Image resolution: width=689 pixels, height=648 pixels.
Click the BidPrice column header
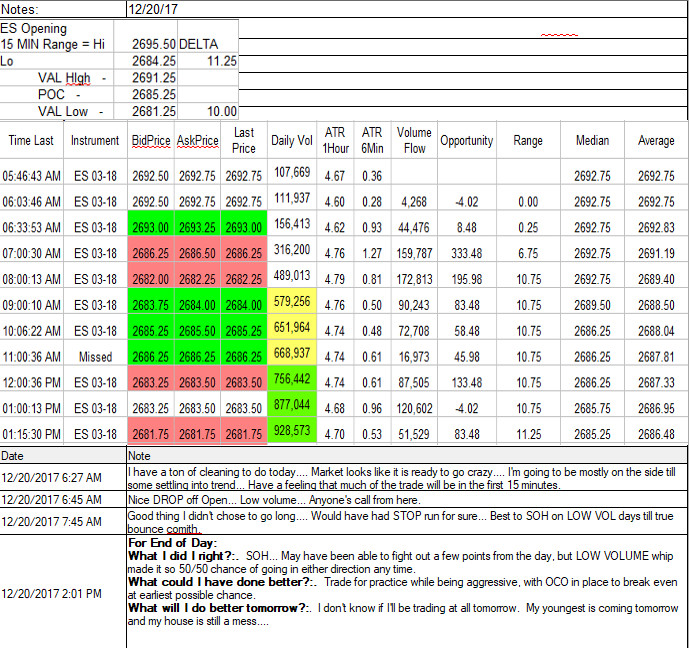pos(151,140)
